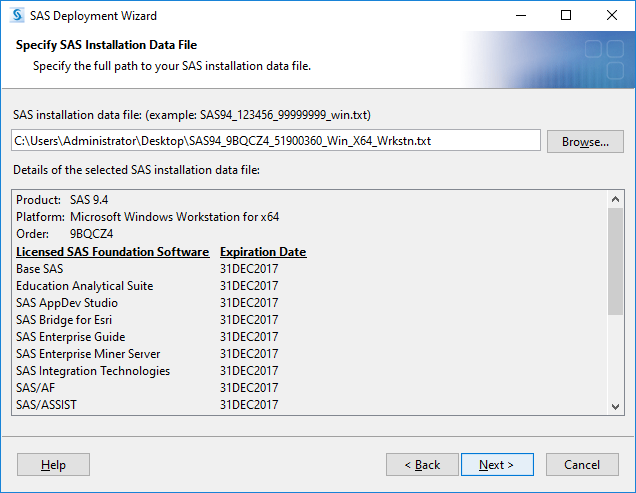
Task: Click scroll down arrow in details list
Action: [x=615, y=406]
